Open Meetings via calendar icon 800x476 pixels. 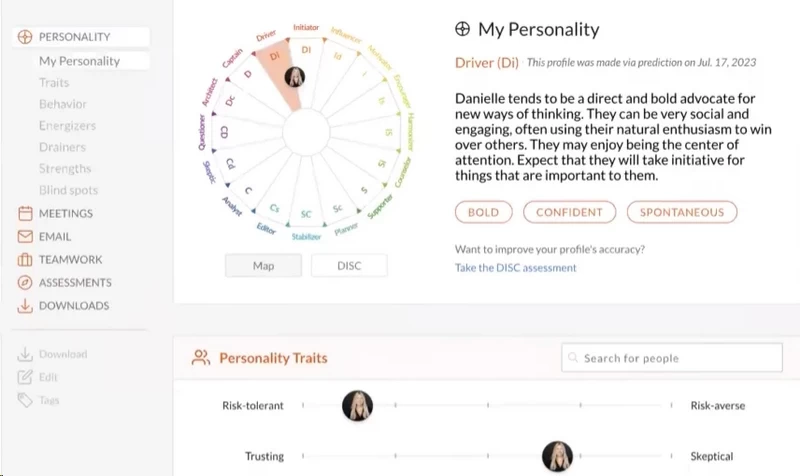point(25,213)
